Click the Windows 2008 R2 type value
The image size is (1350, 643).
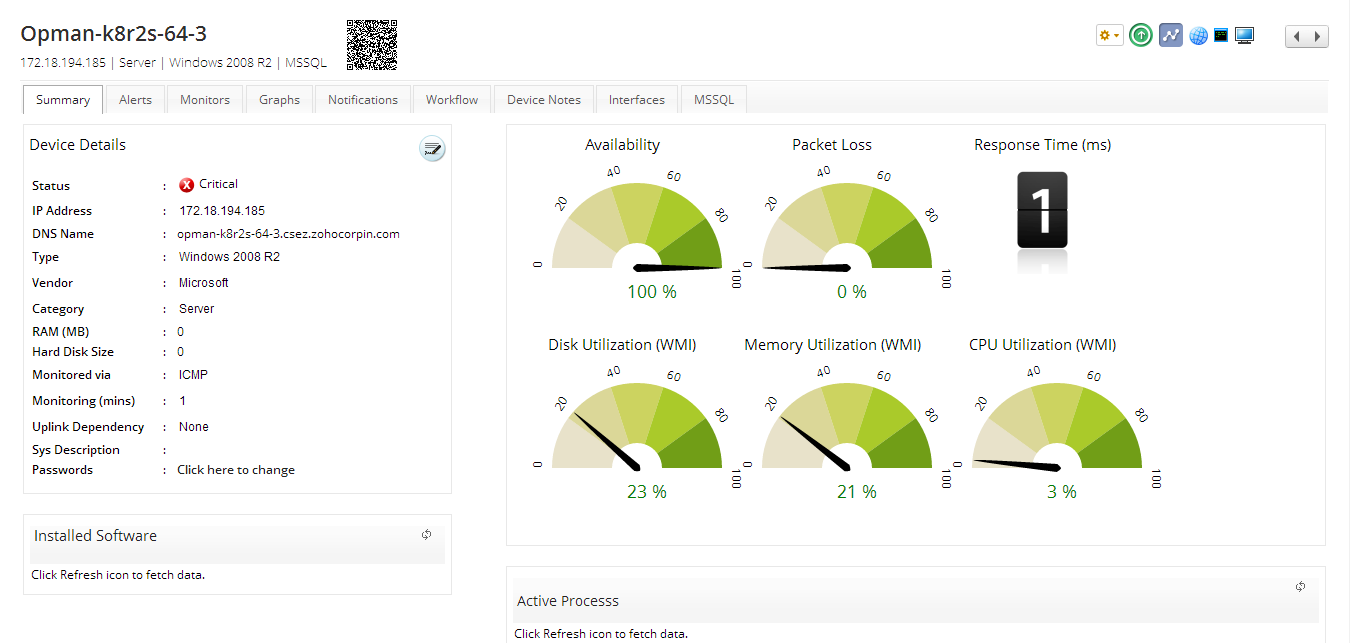(229, 257)
